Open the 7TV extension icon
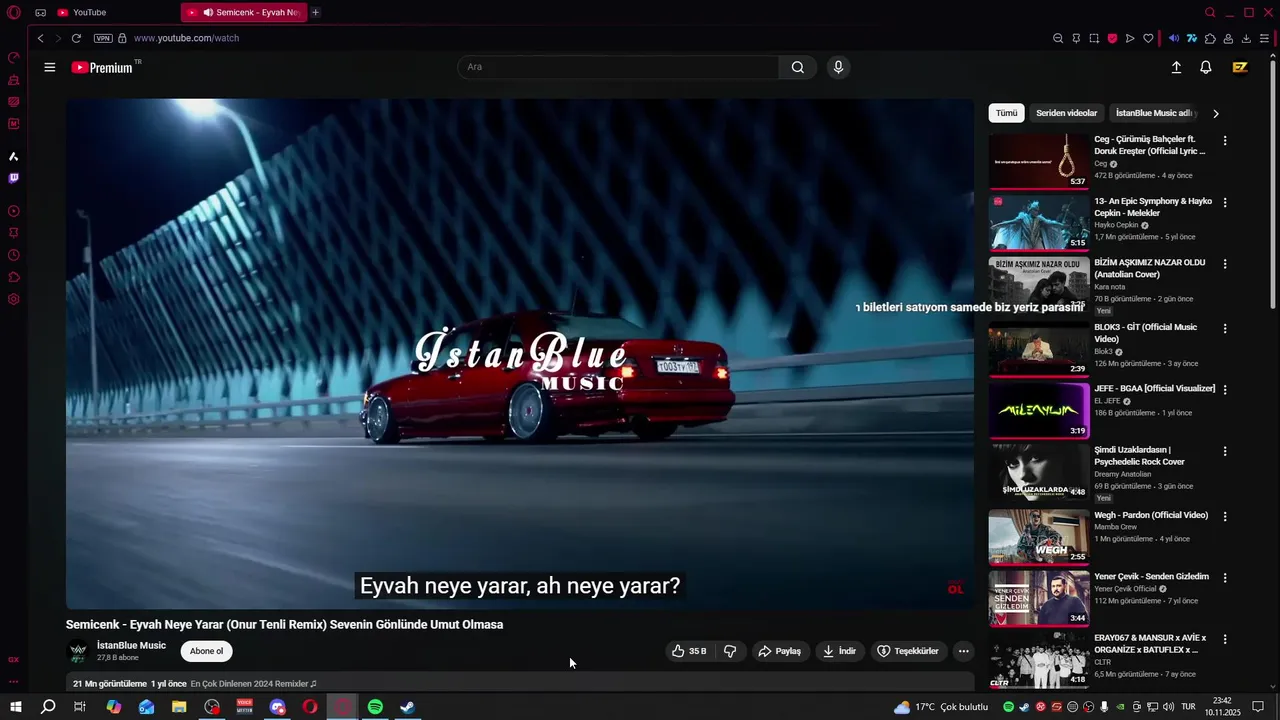Viewport: 1280px width, 720px height. point(1192,38)
